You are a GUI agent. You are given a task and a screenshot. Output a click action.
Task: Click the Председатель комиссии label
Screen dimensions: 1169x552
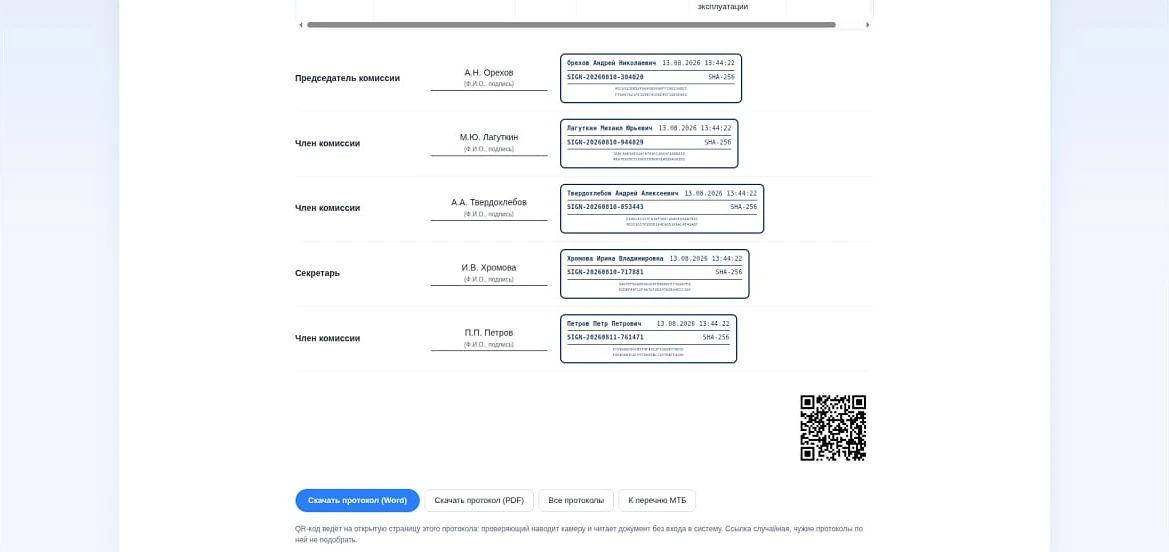[347, 78]
